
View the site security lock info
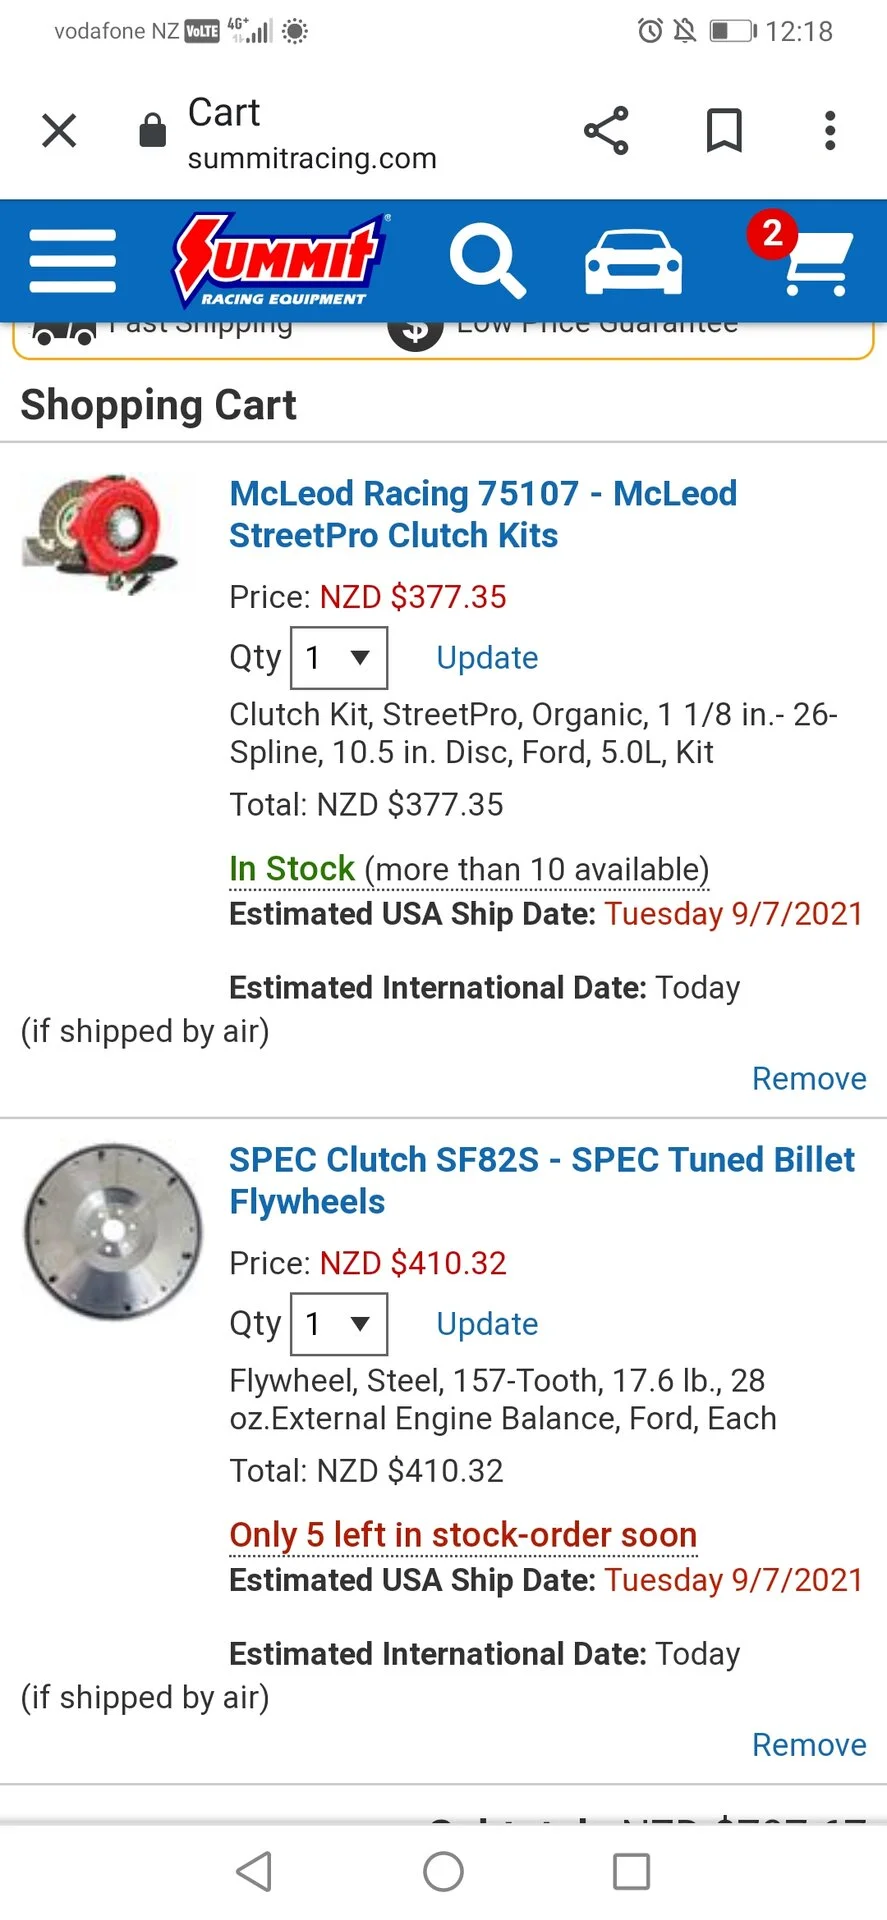[x=152, y=130]
